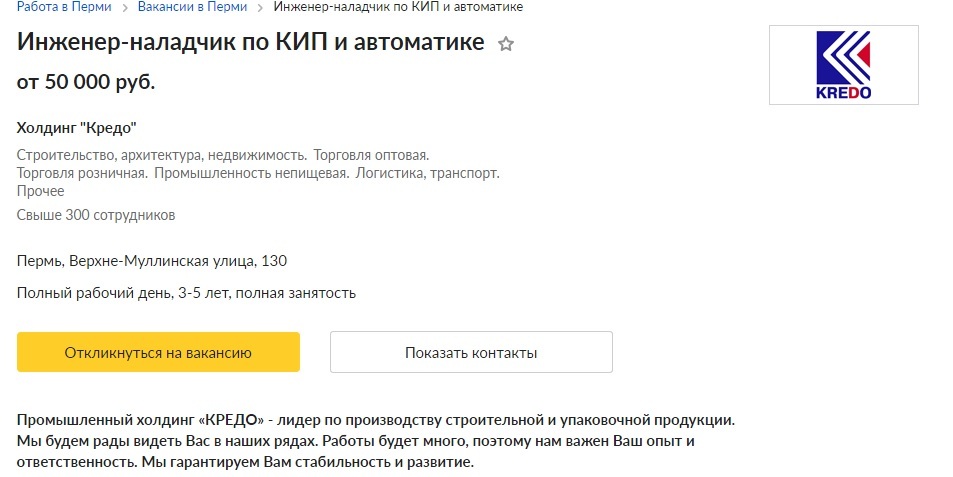Screen dimensions: 953x477
Task: Open the "Промышленность непищевая" industry tag
Action: click(250, 173)
